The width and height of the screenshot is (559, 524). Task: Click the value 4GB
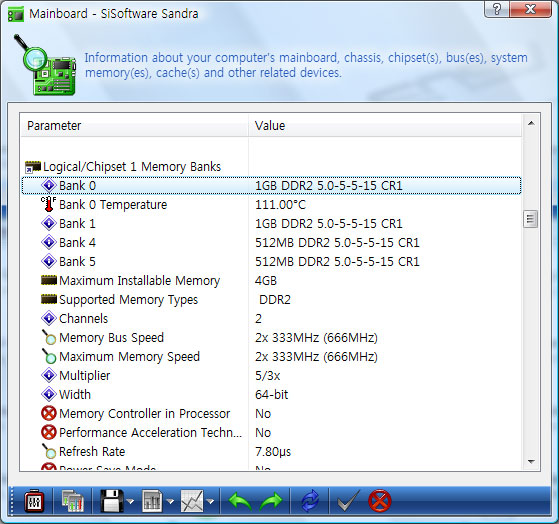[x=266, y=281]
